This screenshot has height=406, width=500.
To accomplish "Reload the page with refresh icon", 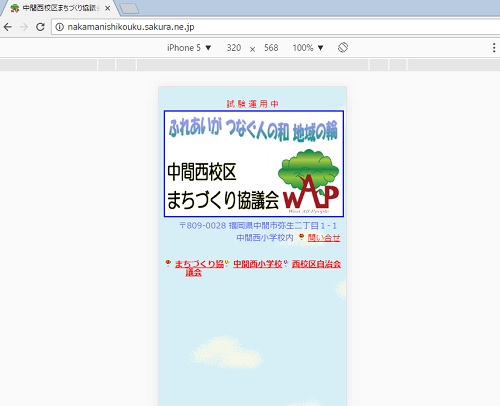I will tap(40, 27).
